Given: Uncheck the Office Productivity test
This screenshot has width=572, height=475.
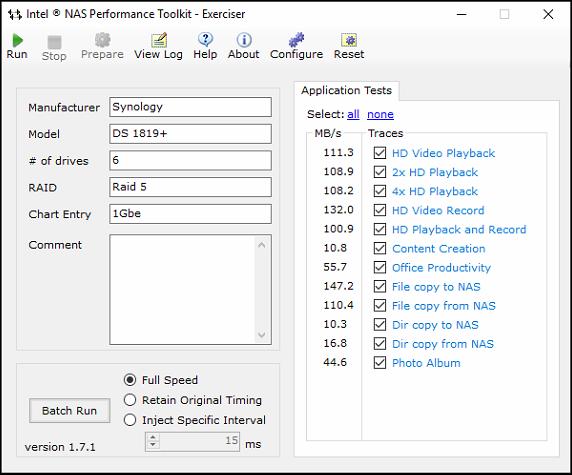Looking at the screenshot, I should pyautogui.click(x=380, y=267).
